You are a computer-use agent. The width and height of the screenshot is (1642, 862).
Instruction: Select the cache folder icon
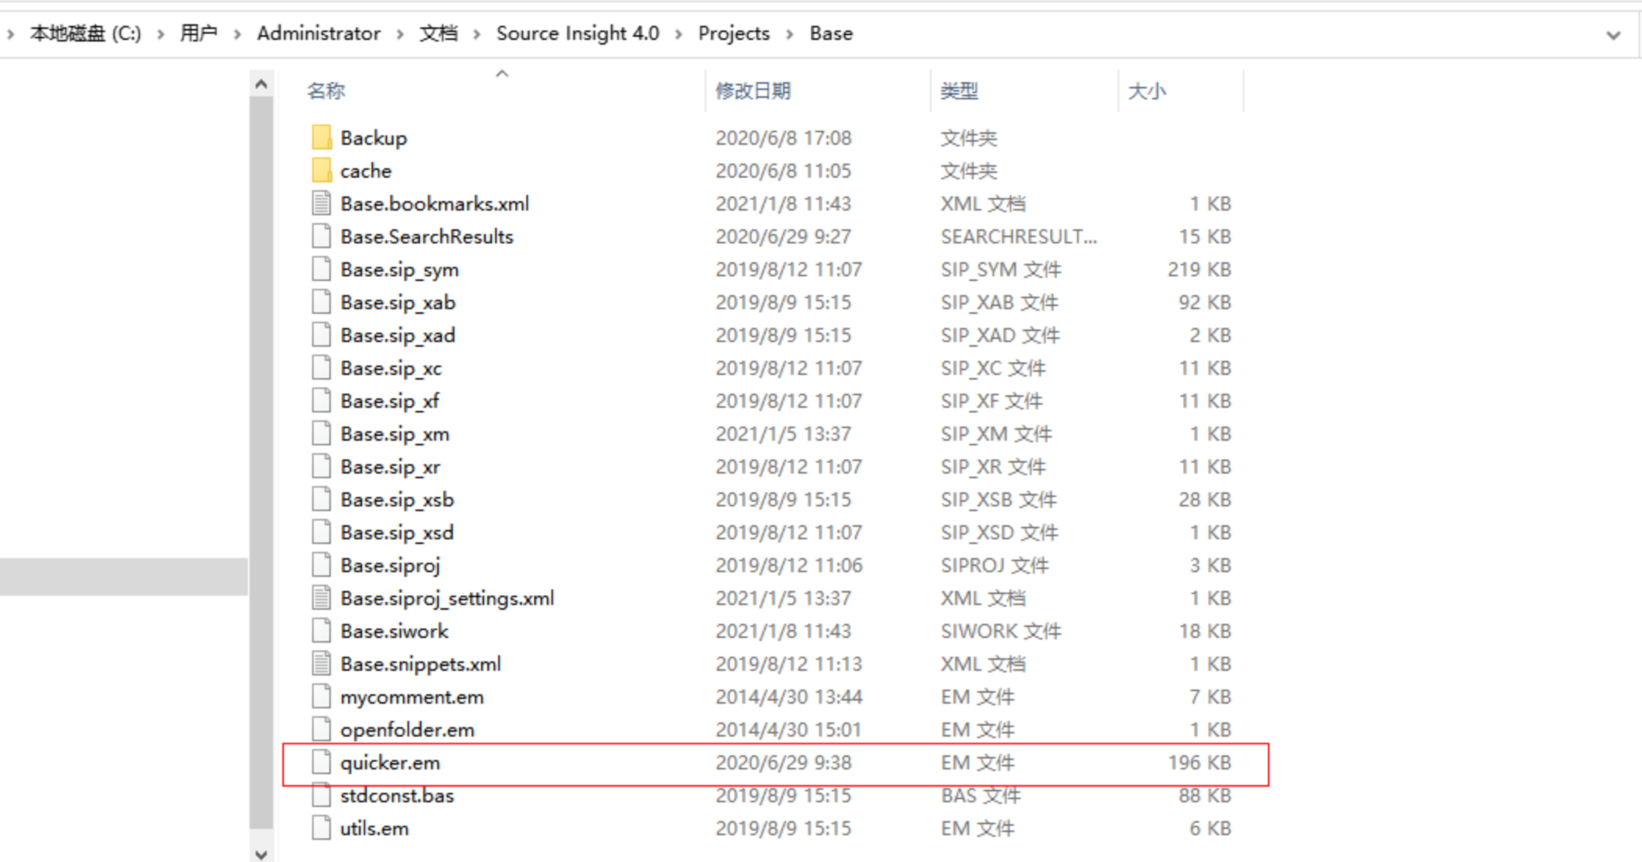point(321,170)
